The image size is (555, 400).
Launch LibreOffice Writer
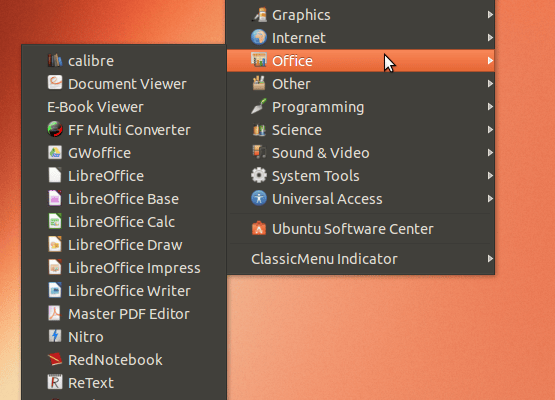[124, 291]
